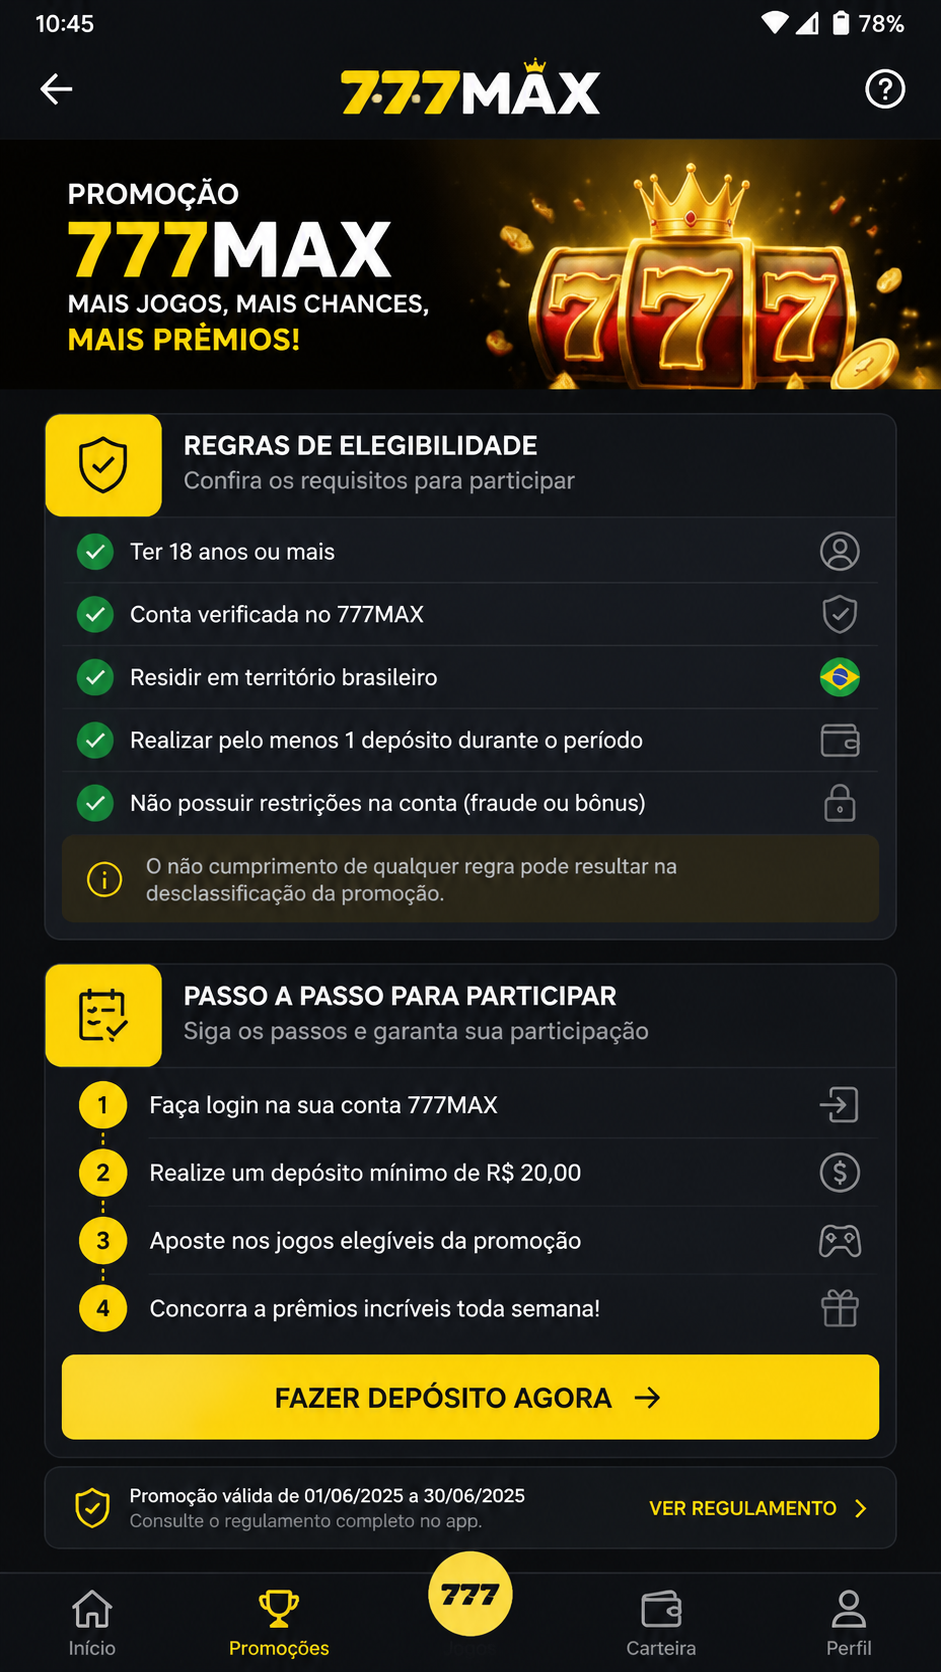Screen dimensions: 941x1672
Task: Tap the gamepad icon beside step 3
Action: [840, 1241]
